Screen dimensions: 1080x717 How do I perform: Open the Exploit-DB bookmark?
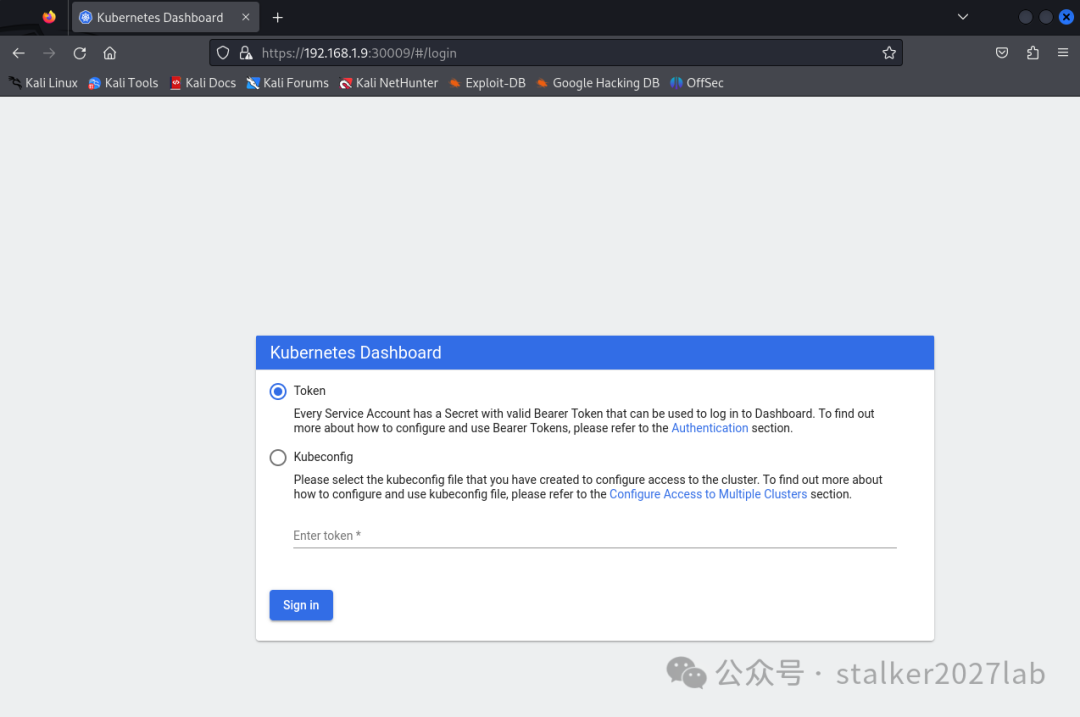point(487,83)
